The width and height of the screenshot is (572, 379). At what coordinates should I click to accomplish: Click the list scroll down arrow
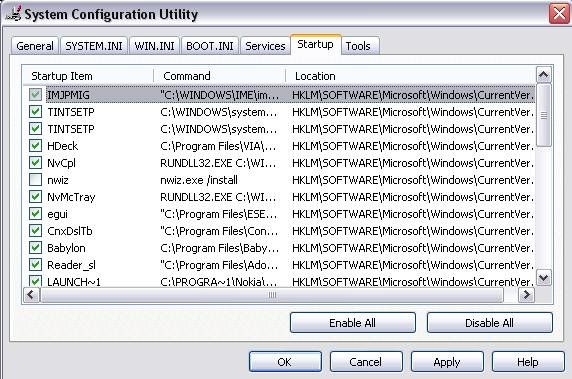click(x=544, y=278)
